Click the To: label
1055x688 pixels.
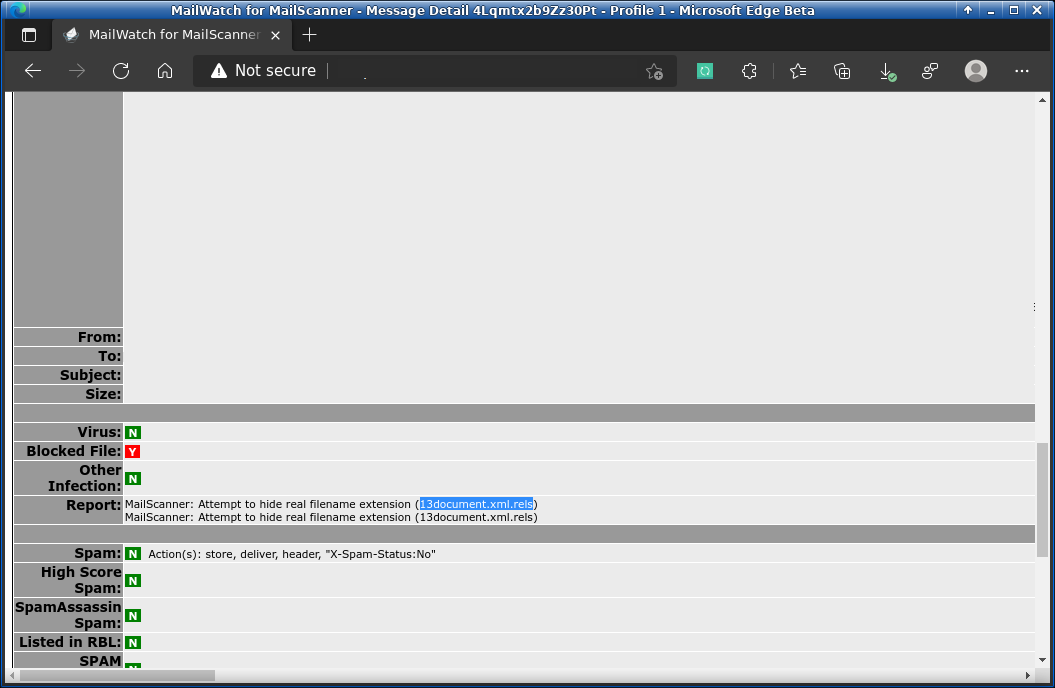tap(110, 356)
